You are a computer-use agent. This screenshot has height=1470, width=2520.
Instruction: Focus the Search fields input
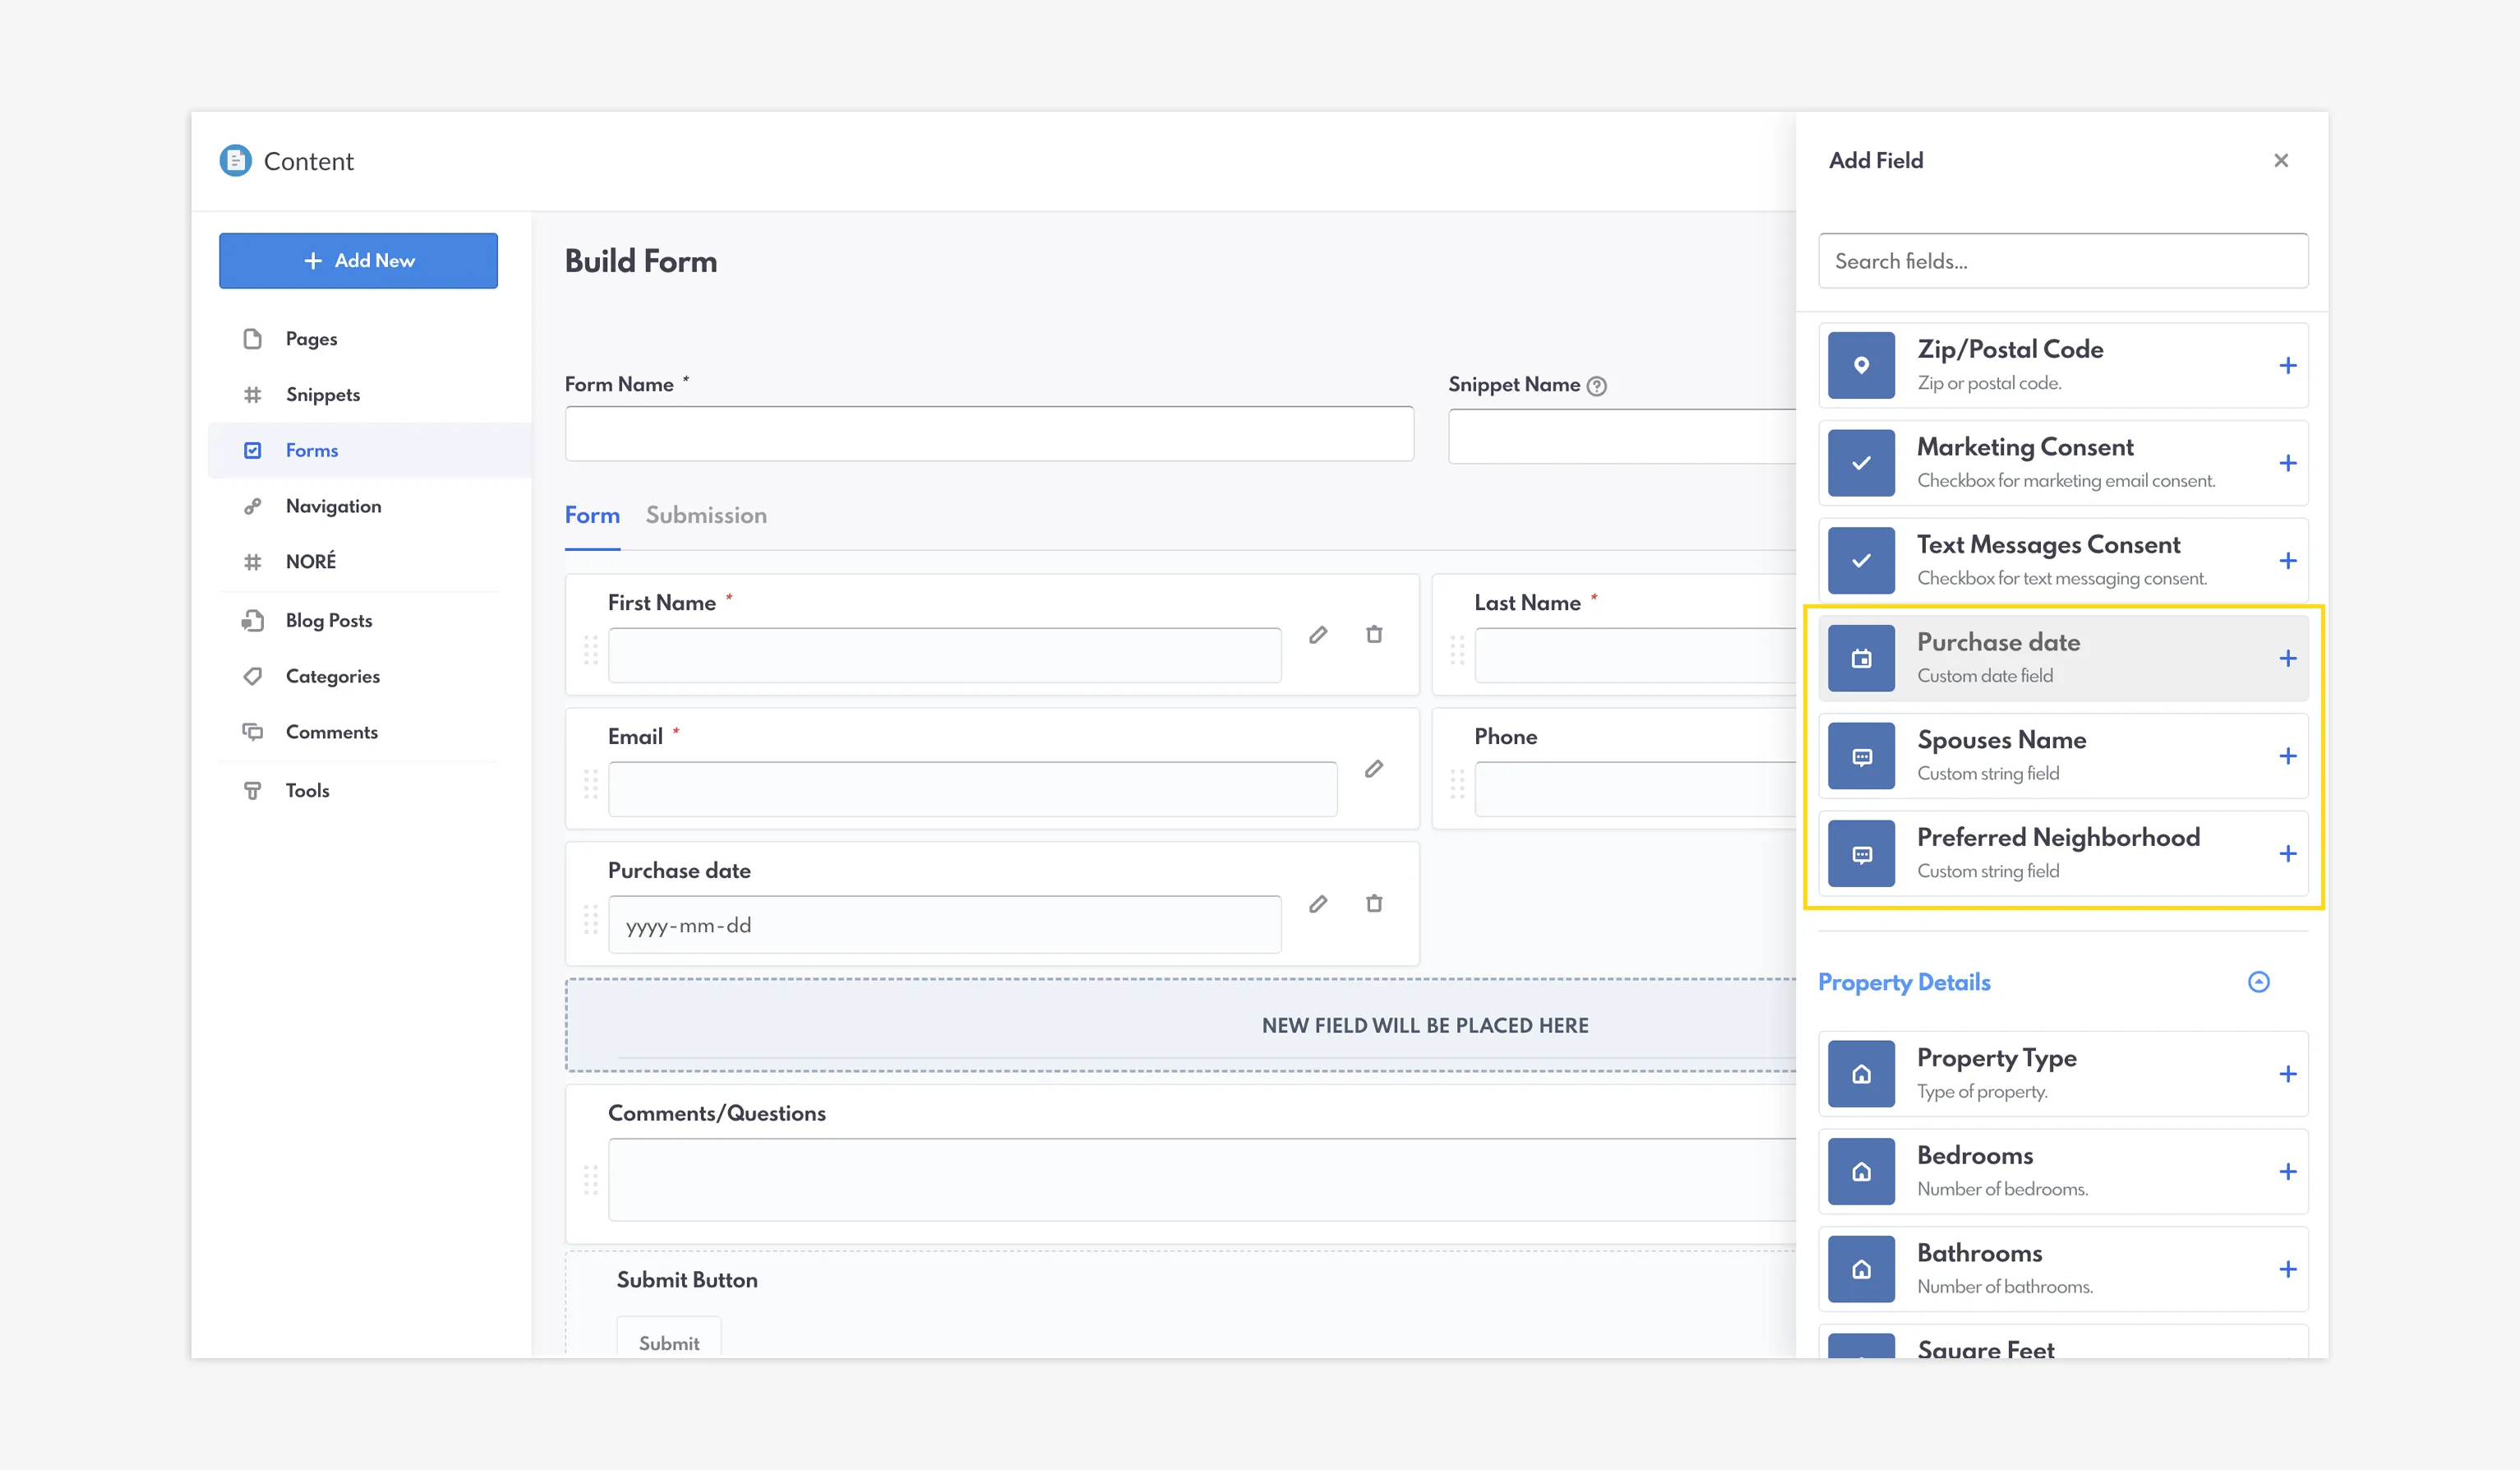(2062, 261)
